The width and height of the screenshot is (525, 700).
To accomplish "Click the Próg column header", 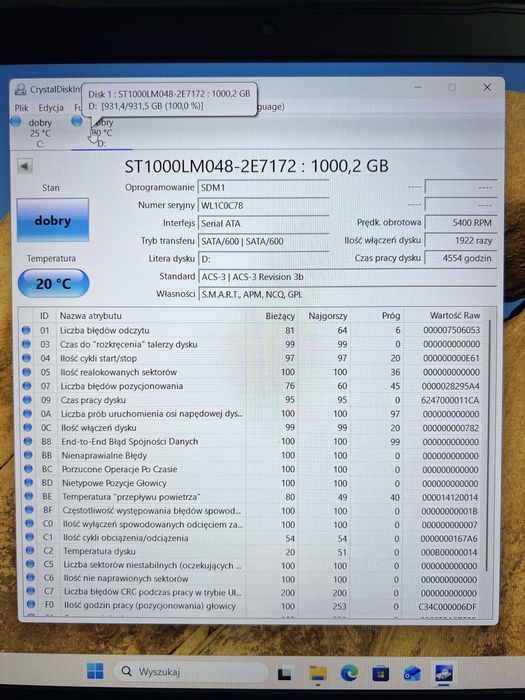I will 376,316.
